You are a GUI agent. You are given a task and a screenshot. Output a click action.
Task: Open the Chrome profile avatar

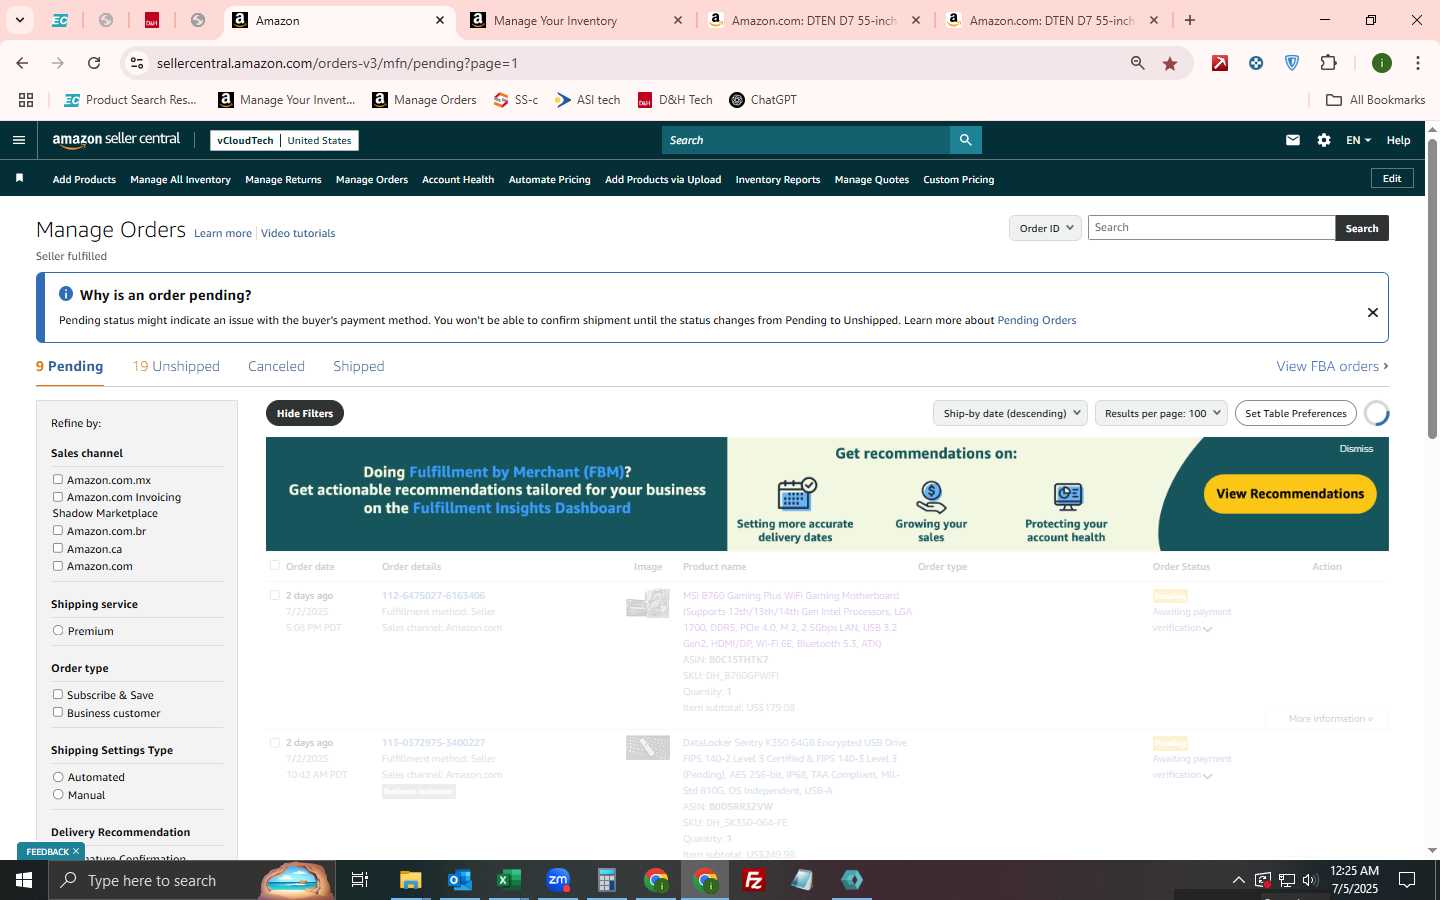coord(1382,63)
